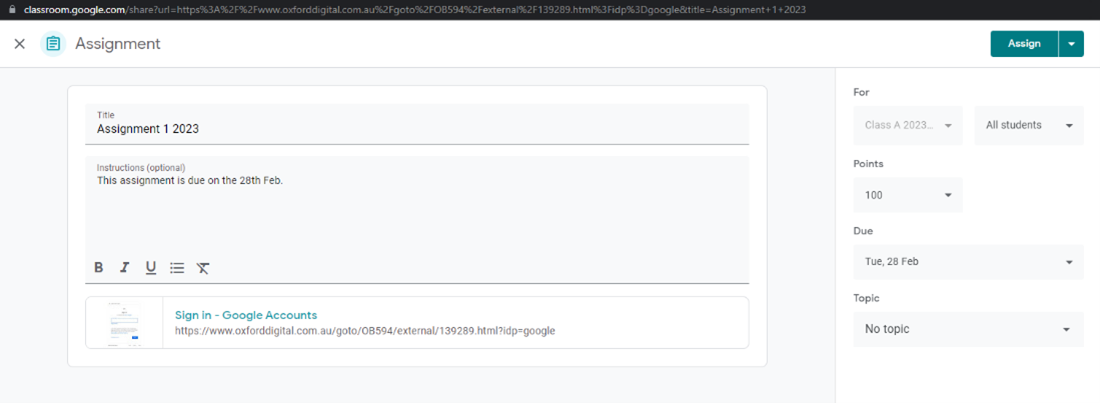Click the attached link preview thumbnail
This screenshot has height=403, width=1100.
coord(125,322)
